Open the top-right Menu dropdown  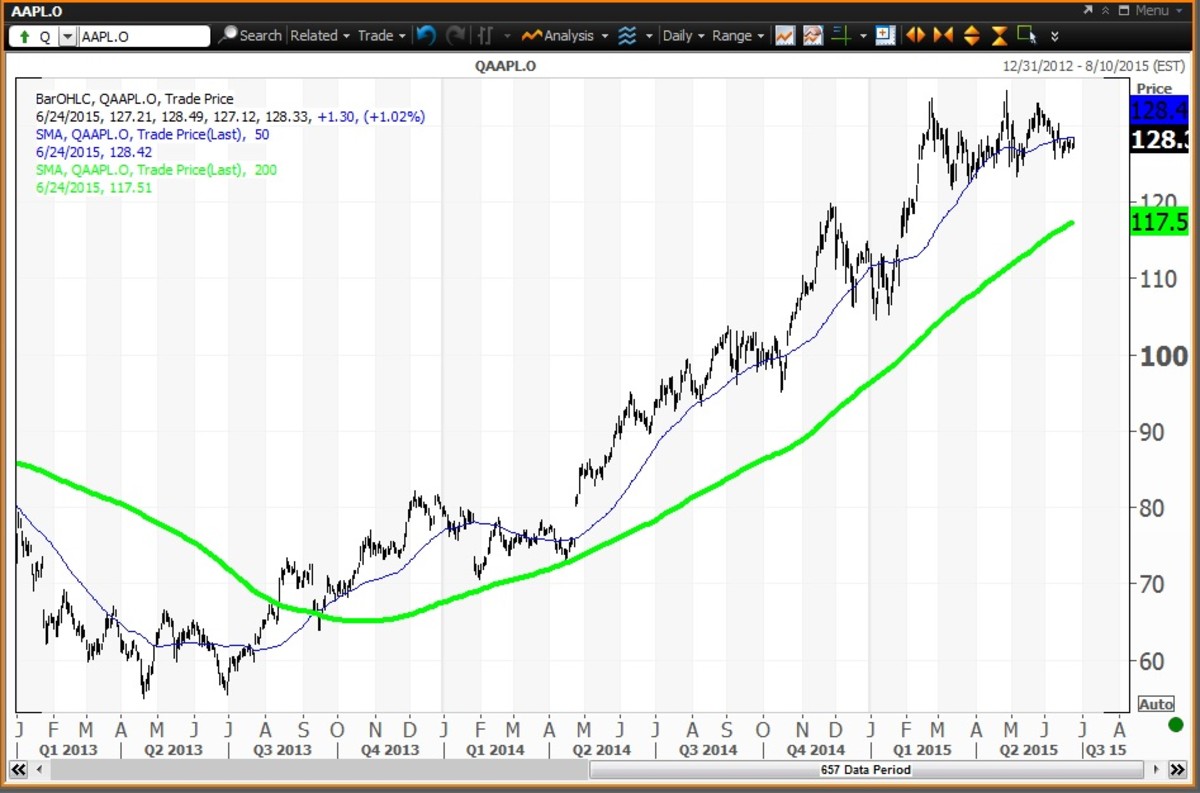(x=1158, y=10)
